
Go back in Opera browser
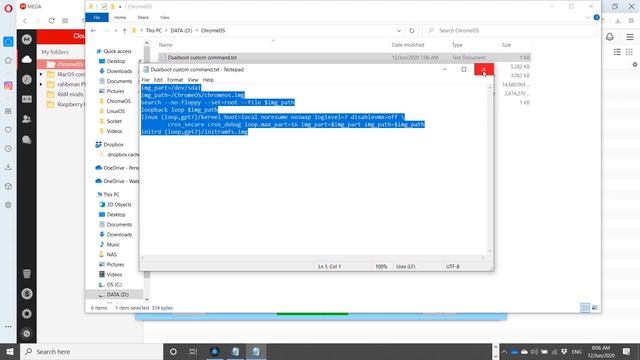pos(25,20)
